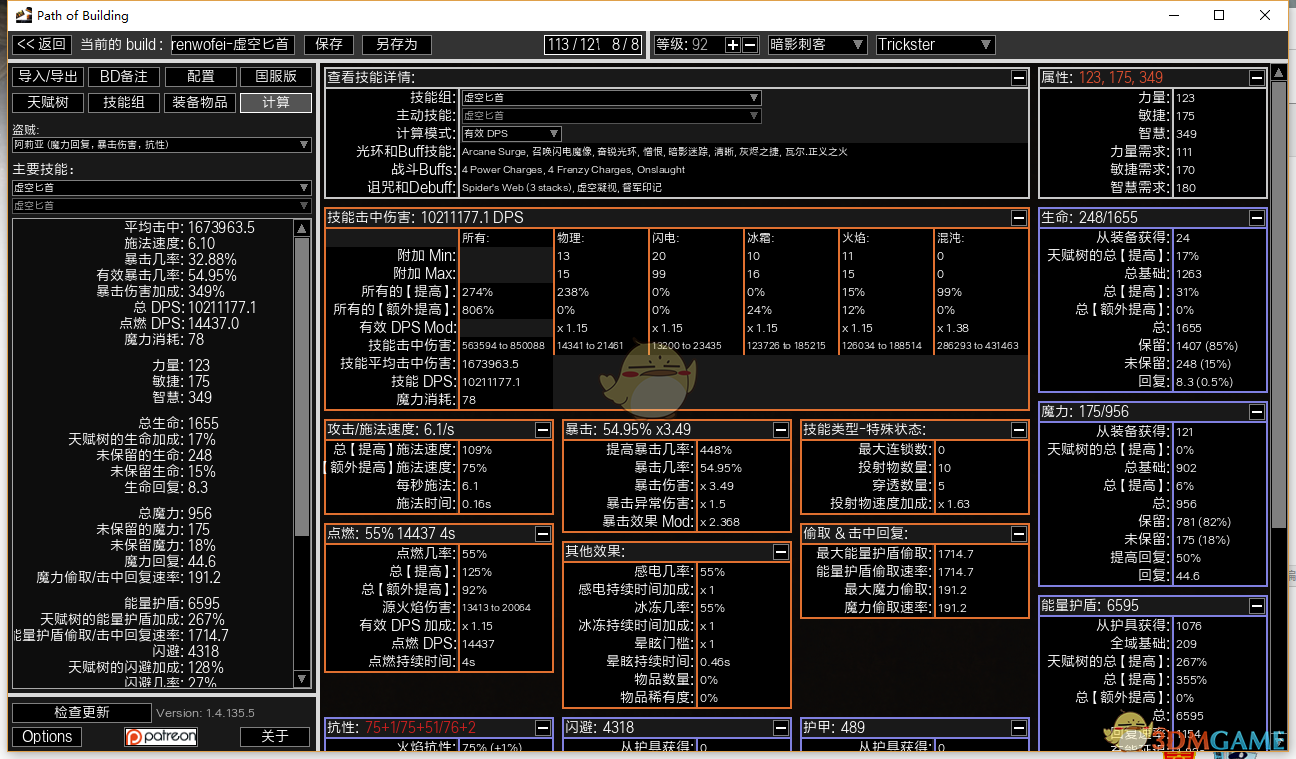This screenshot has width=1296, height=759.
Task: Switch to the 天赋树 tab
Action: pos(47,103)
